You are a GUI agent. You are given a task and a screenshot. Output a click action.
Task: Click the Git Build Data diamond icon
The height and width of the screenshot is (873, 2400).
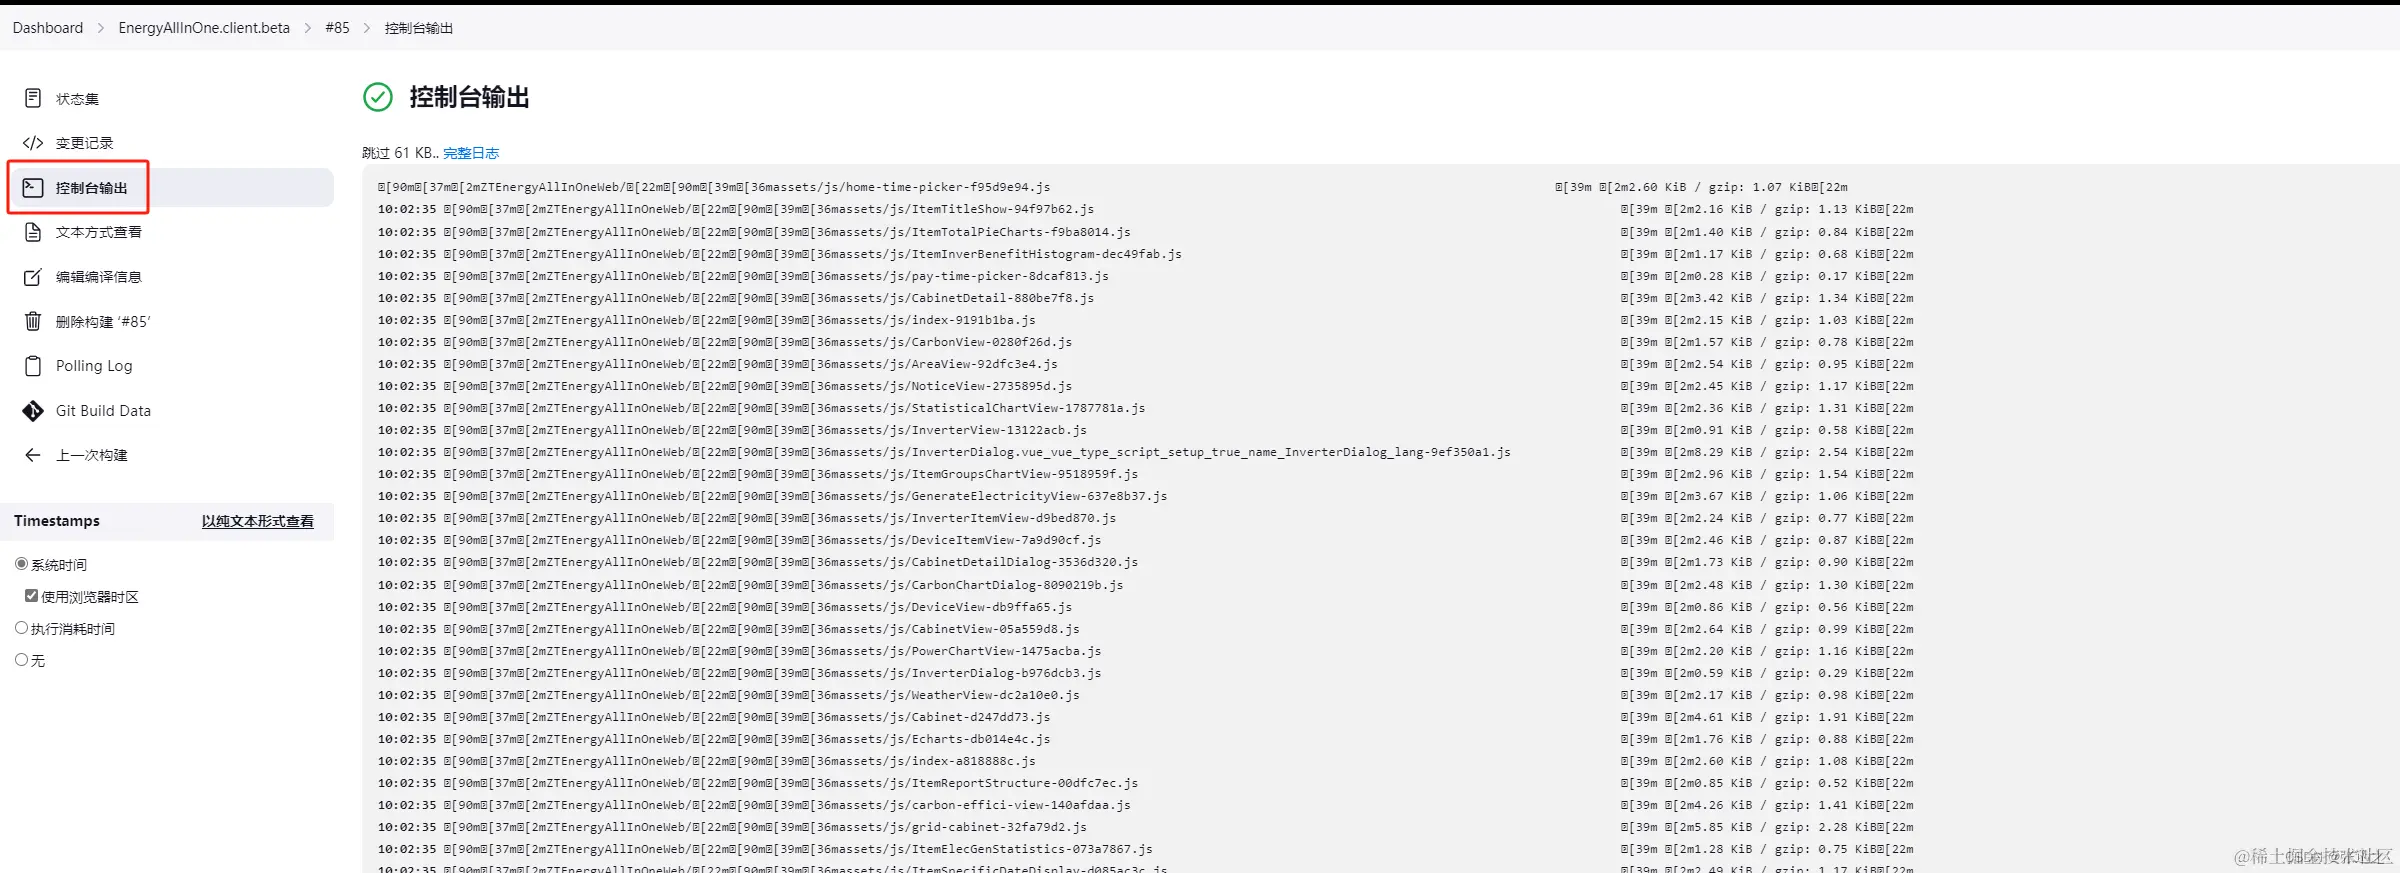pos(33,411)
